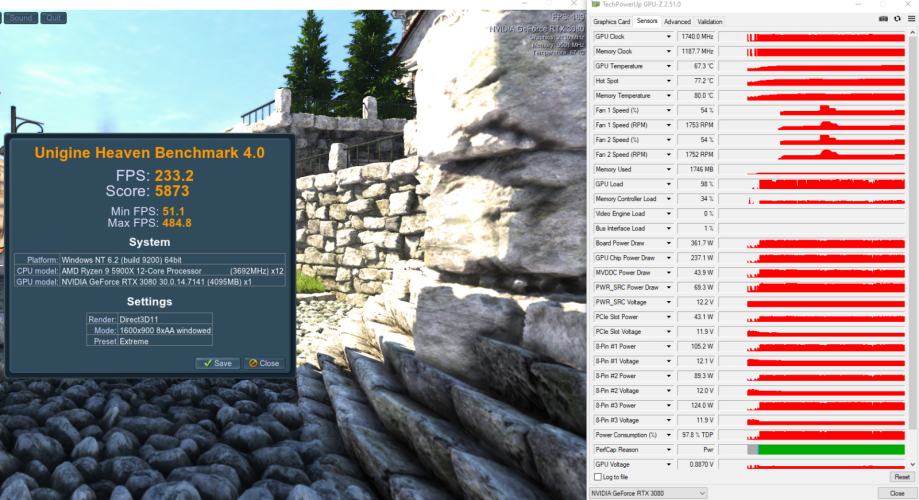Viewport: 919px width, 500px height.
Task: Click the green PerfCap Reason bar
Action: tap(831, 450)
